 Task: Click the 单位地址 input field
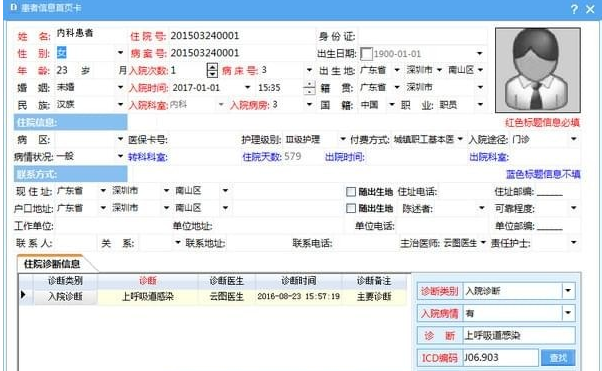coord(278,226)
